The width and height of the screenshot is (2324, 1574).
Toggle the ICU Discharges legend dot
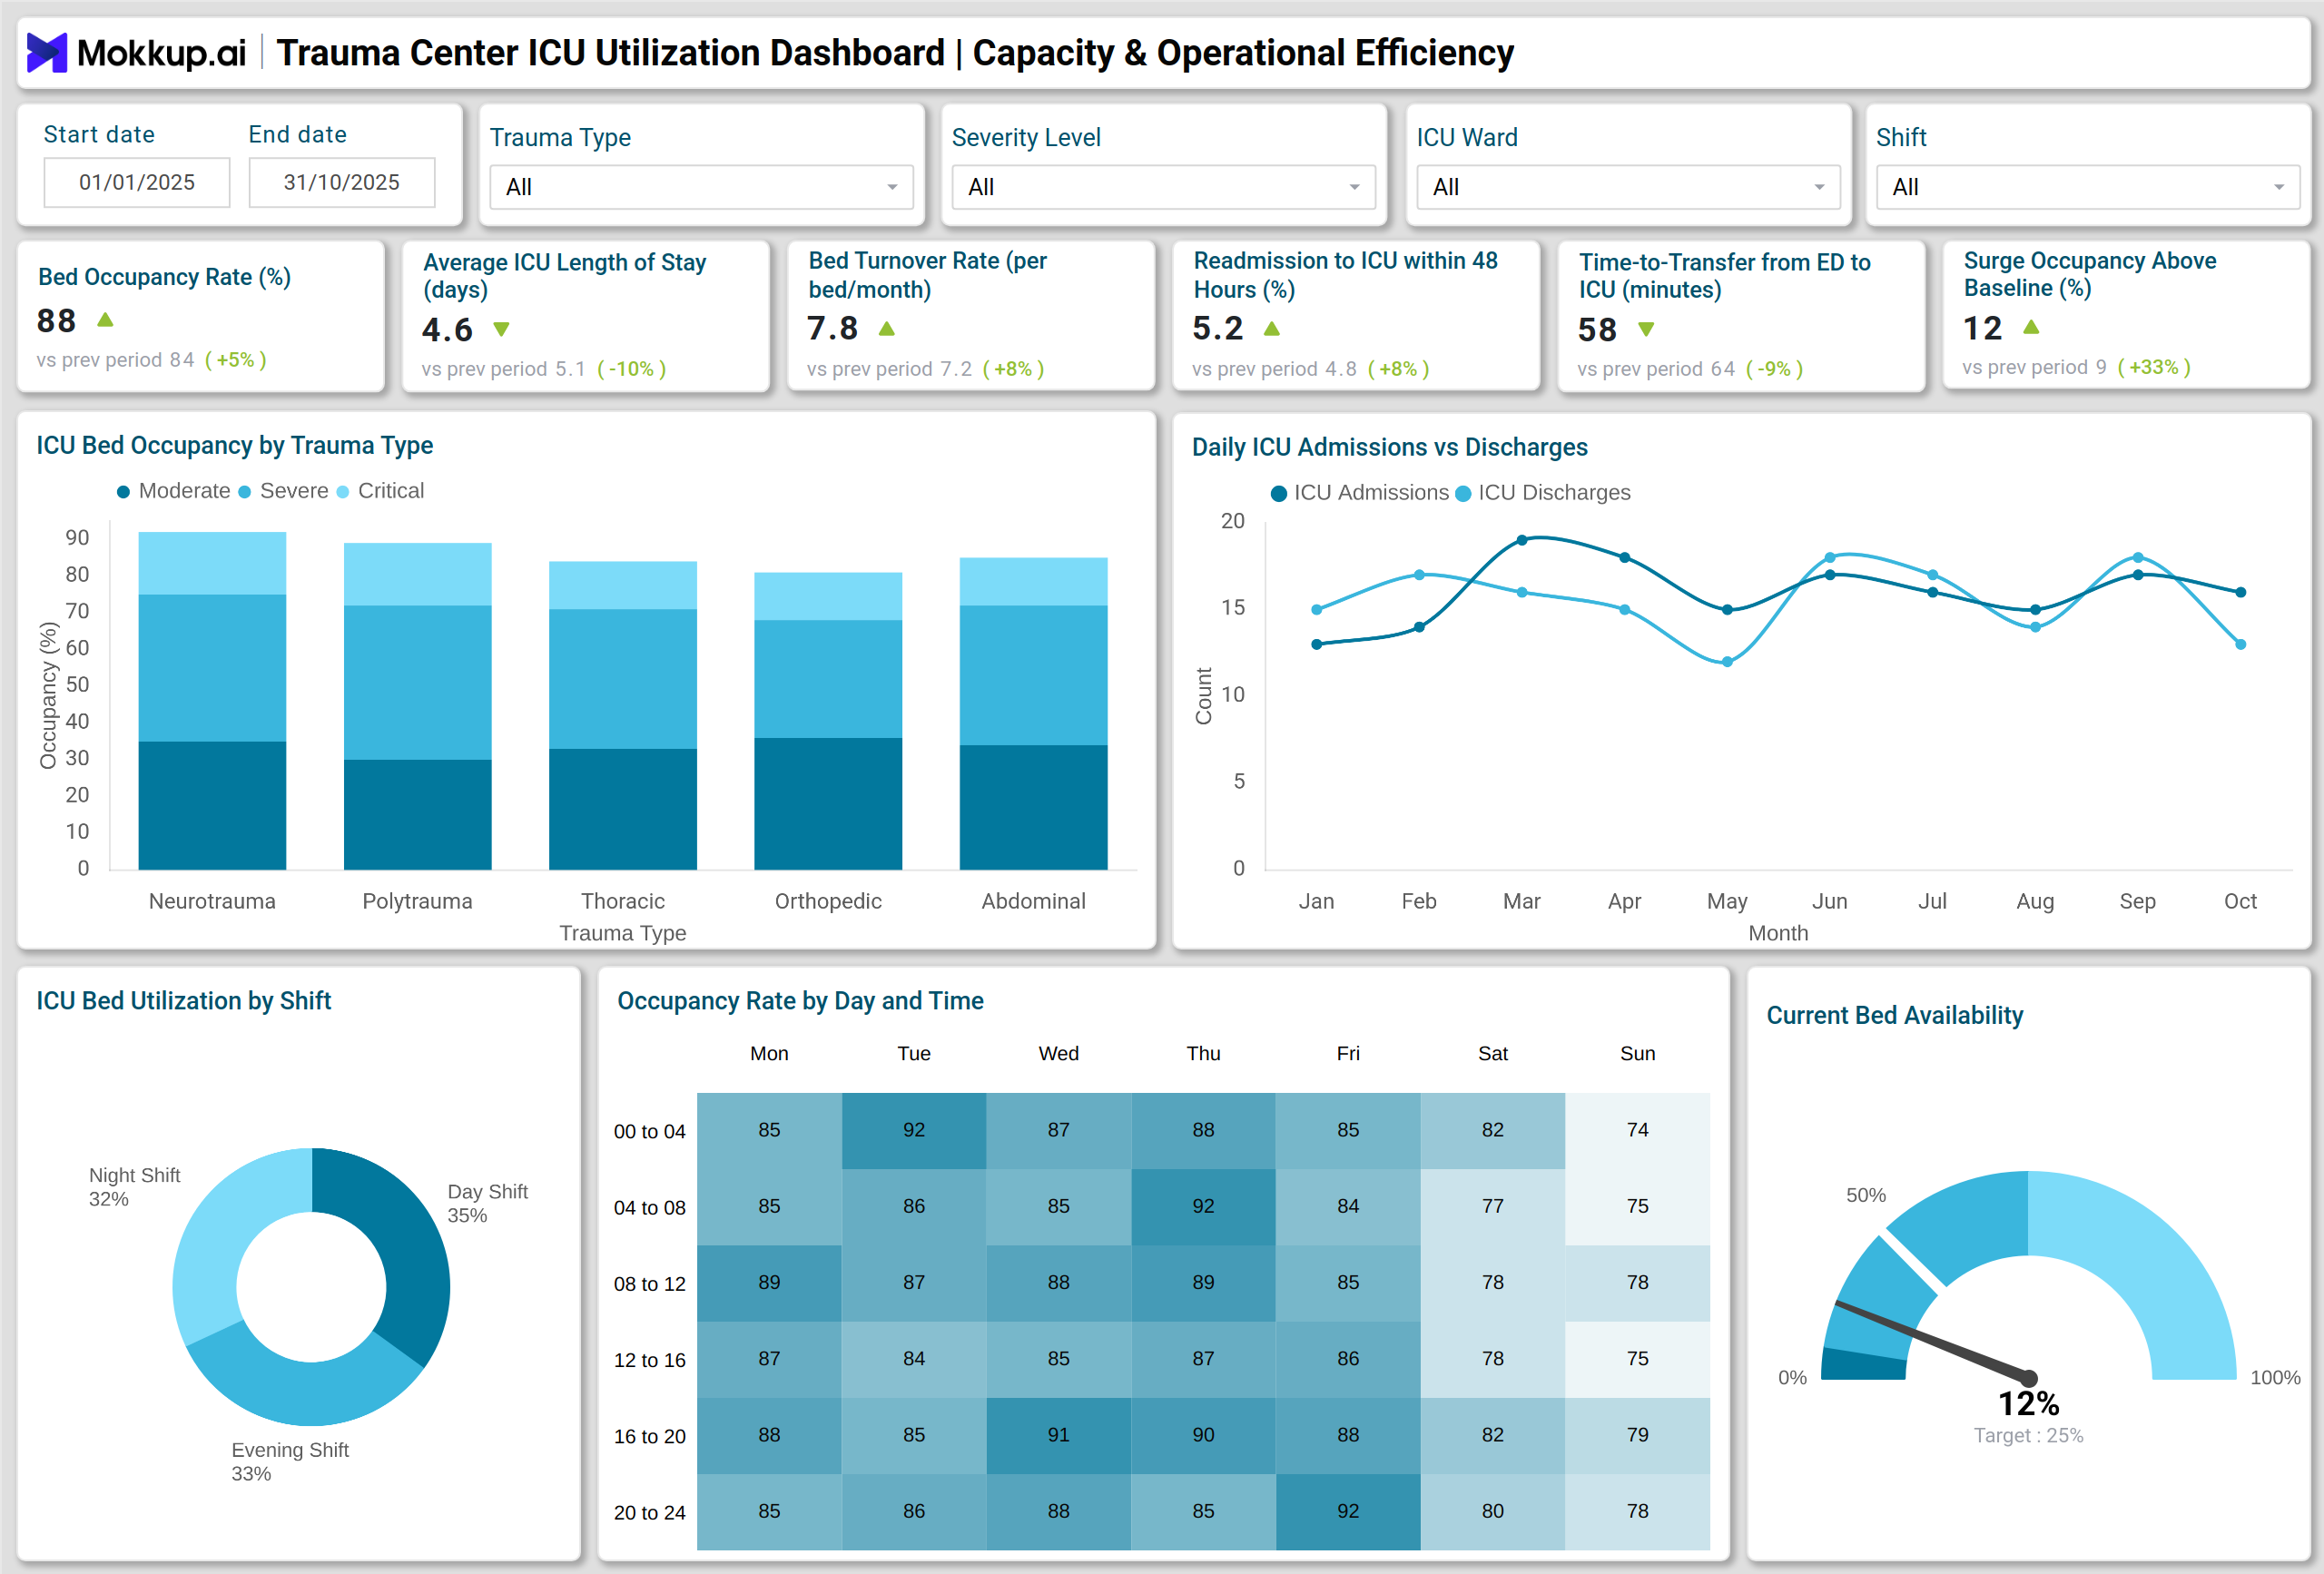pyautogui.click(x=1463, y=494)
